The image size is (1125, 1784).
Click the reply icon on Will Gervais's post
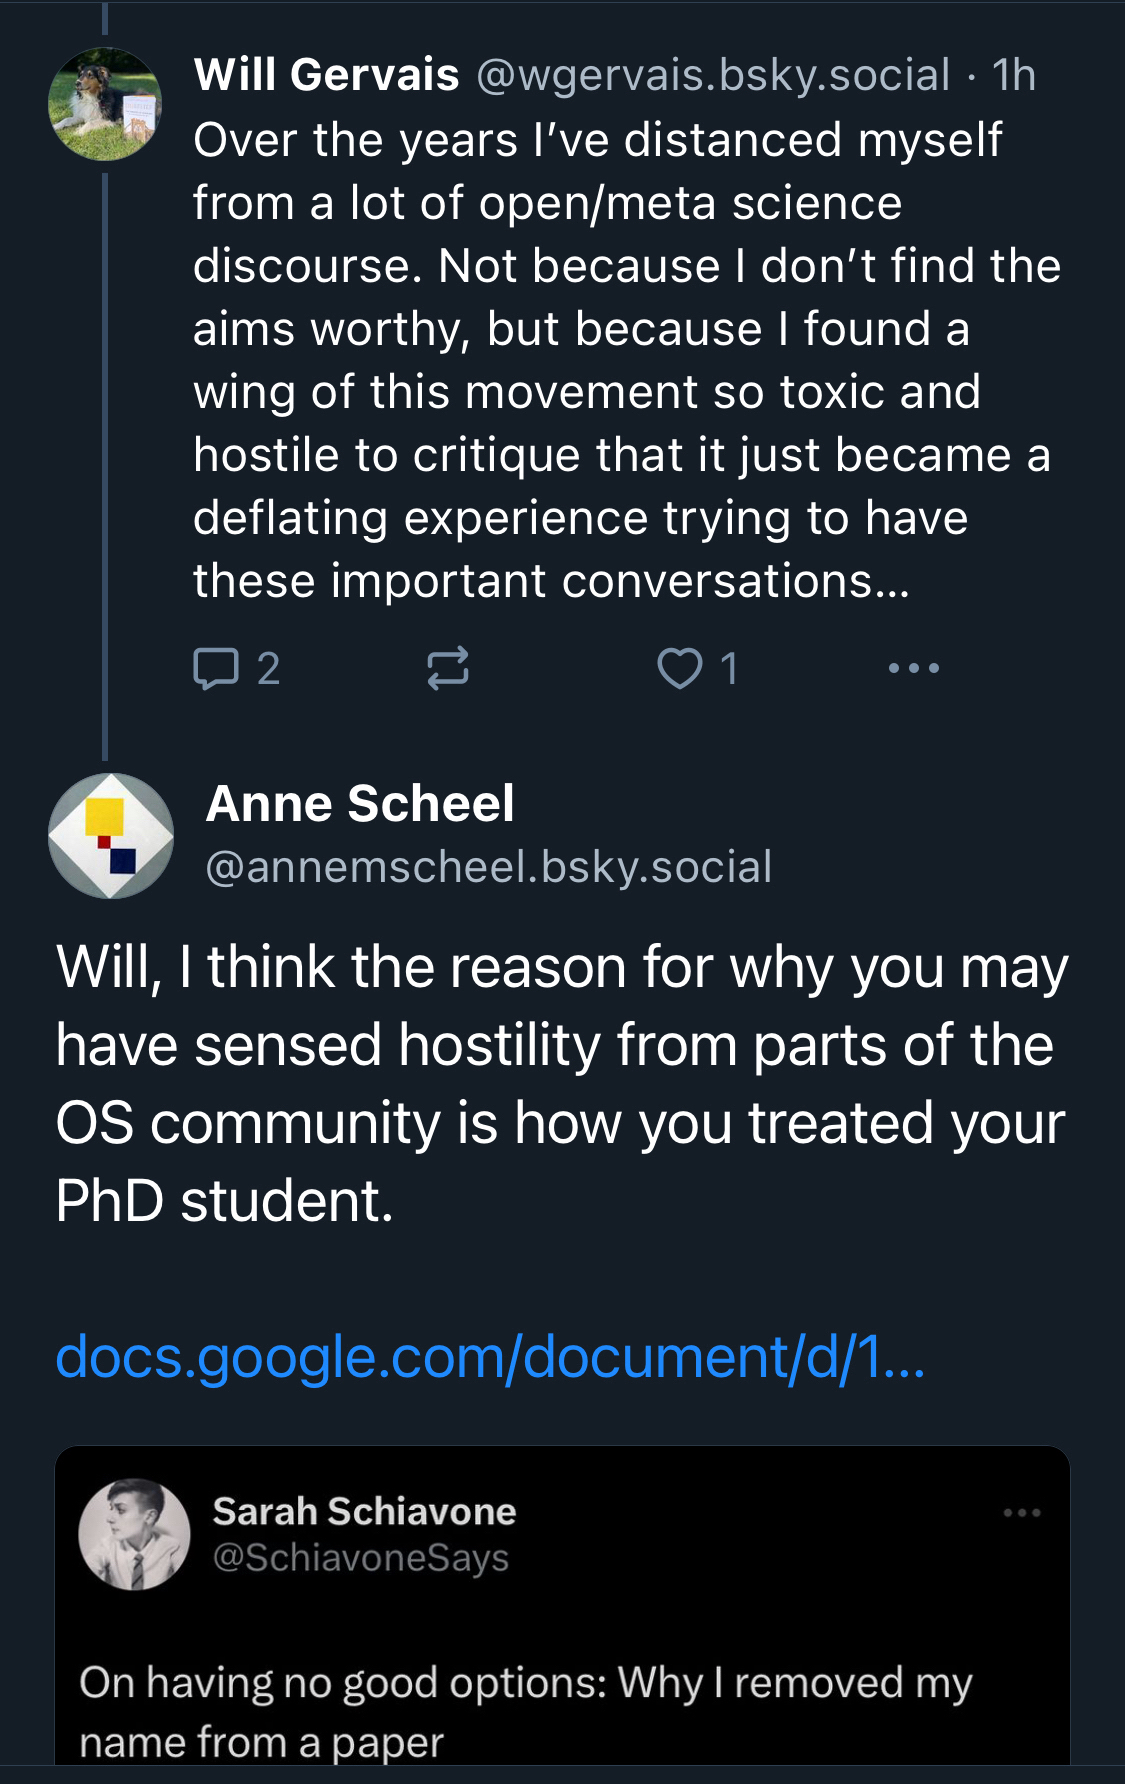pyautogui.click(x=216, y=669)
